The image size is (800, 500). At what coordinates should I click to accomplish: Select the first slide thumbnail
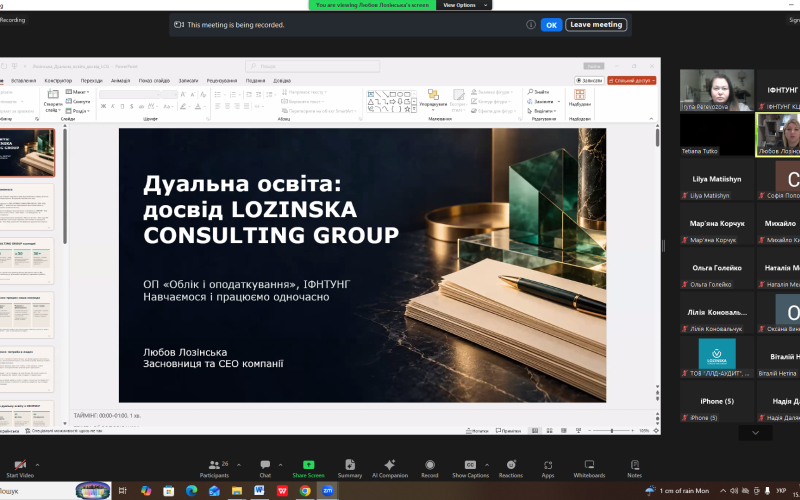28,153
